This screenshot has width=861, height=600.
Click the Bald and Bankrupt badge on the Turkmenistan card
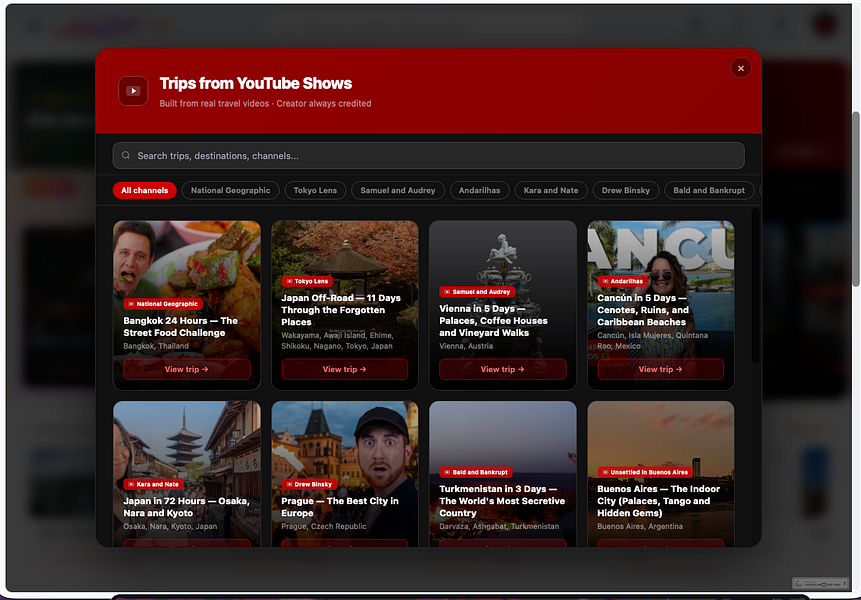(x=476, y=472)
